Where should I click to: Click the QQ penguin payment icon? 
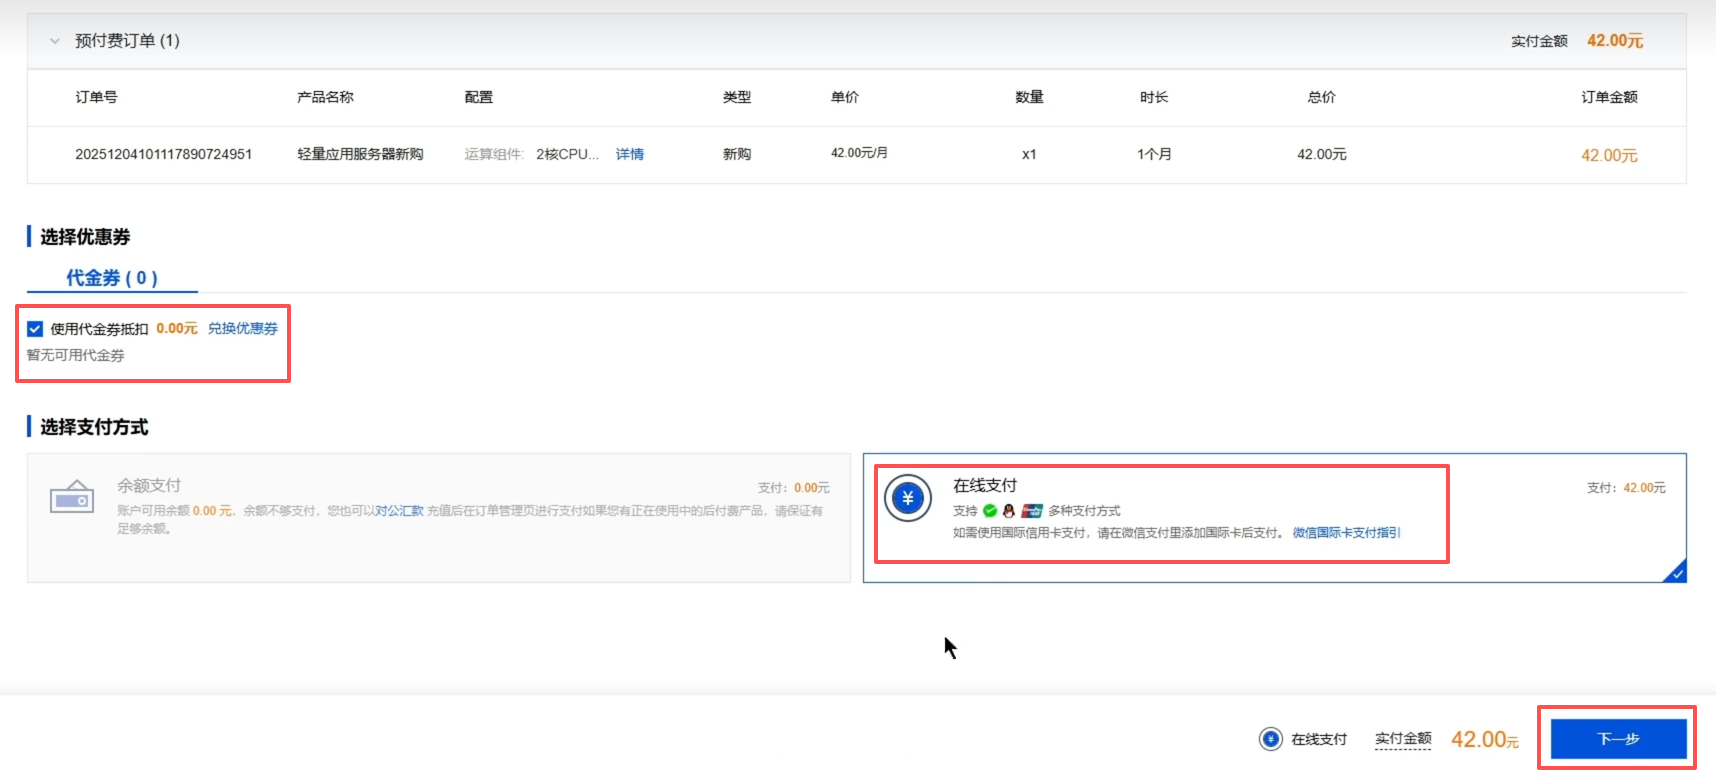pyautogui.click(x=1009, y=511)
